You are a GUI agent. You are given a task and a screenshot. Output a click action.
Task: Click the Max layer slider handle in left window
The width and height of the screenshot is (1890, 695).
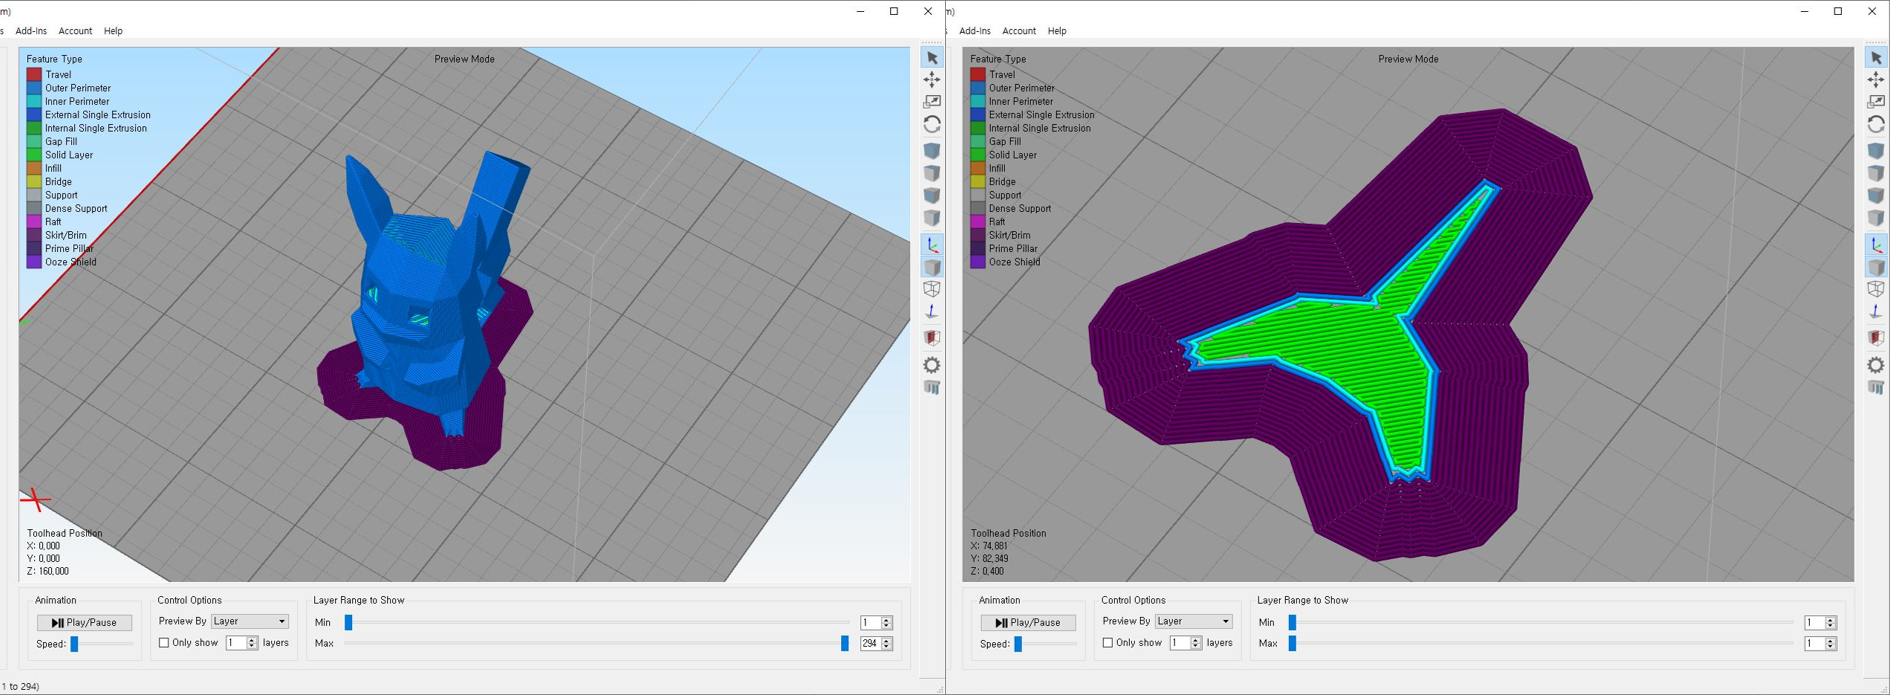(845, 643)
